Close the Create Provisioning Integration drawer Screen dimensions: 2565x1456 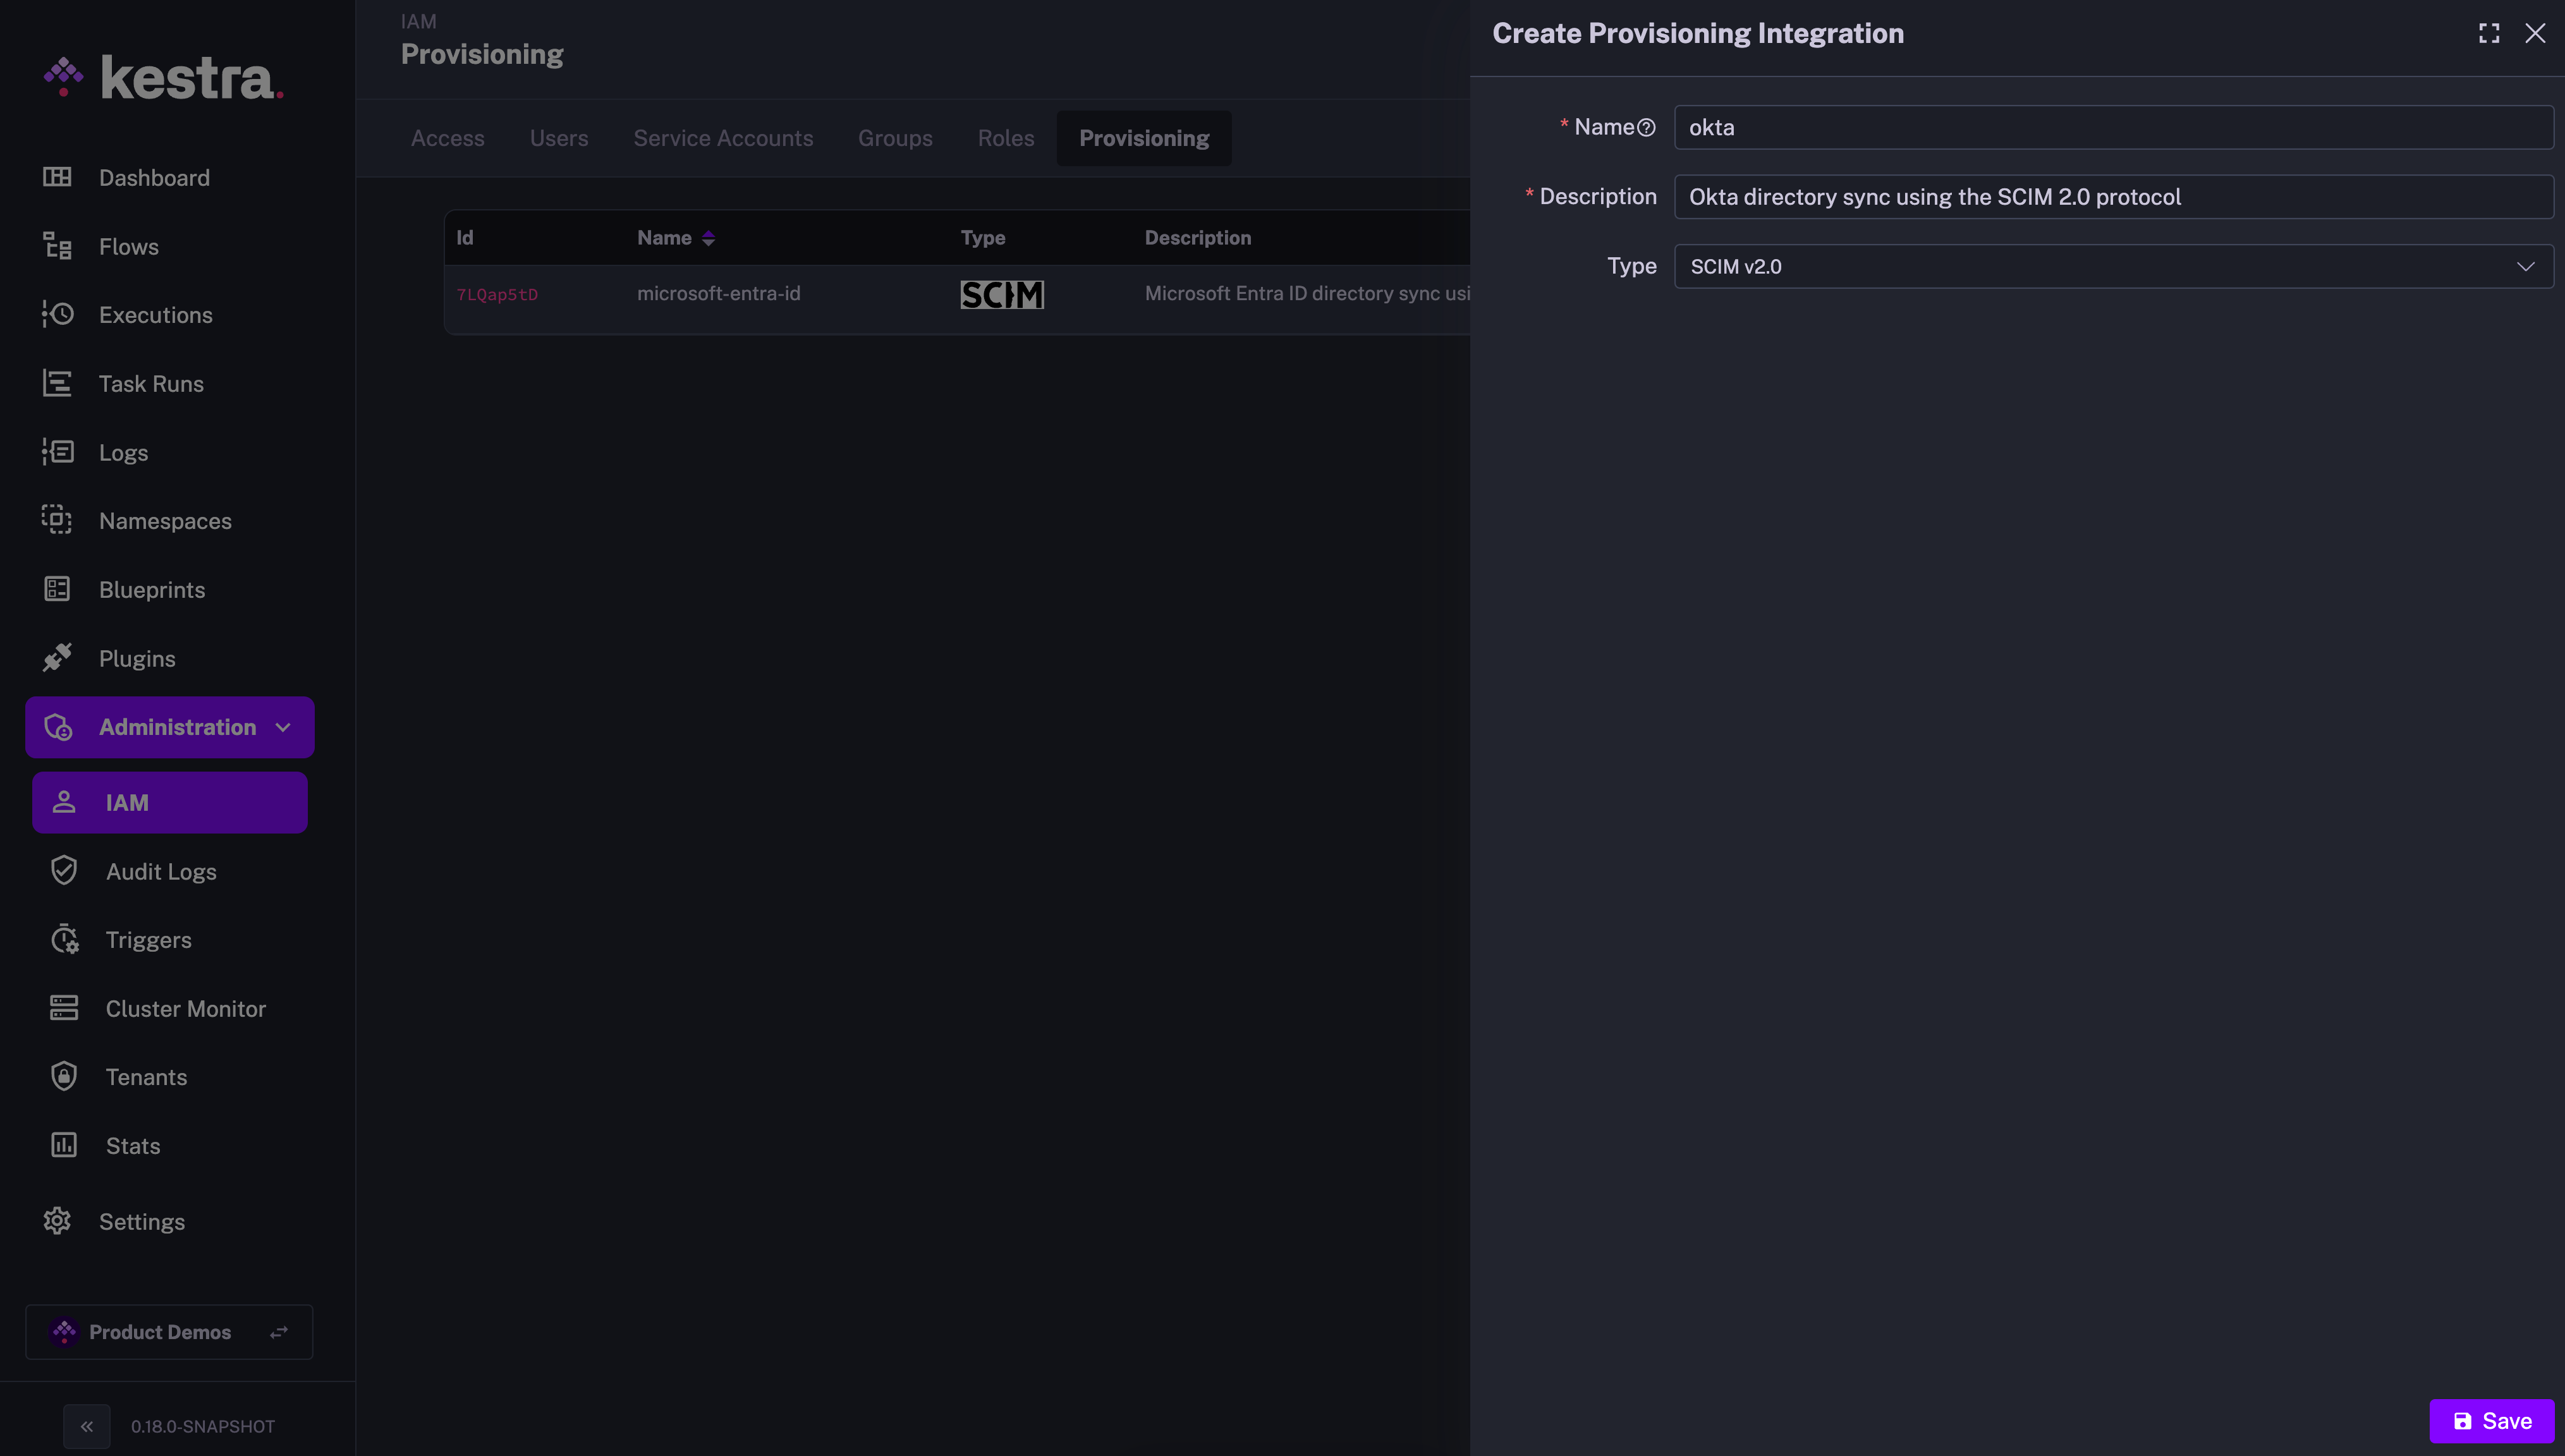2535,33
